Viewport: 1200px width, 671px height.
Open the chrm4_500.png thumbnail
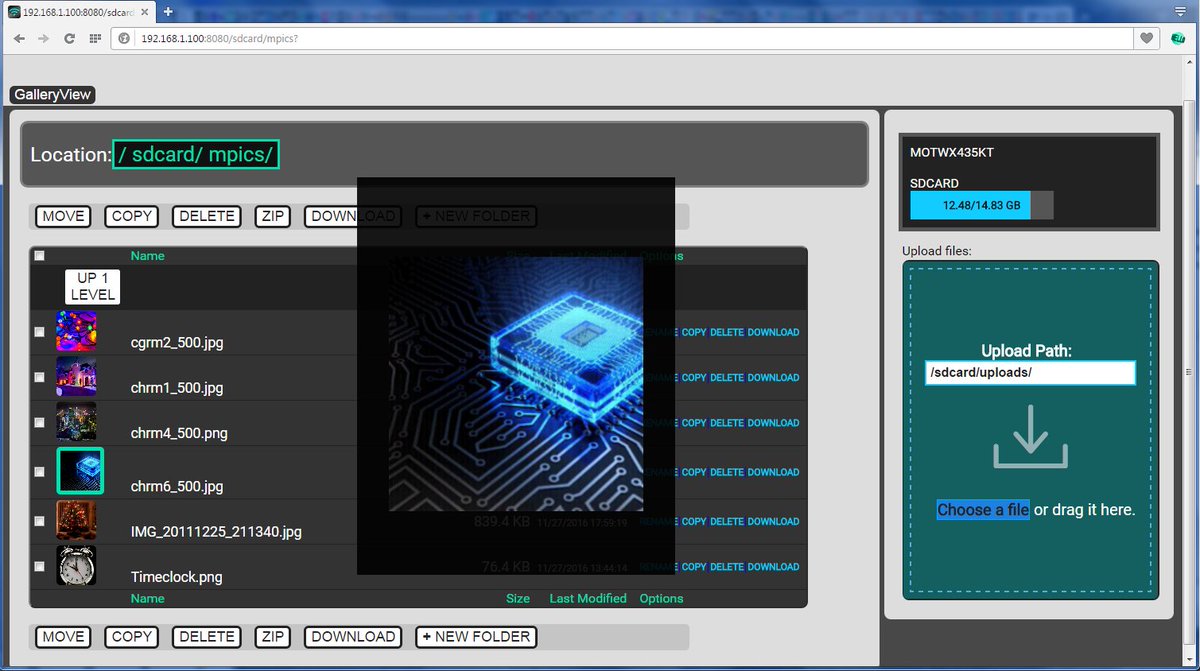point(76,421)
